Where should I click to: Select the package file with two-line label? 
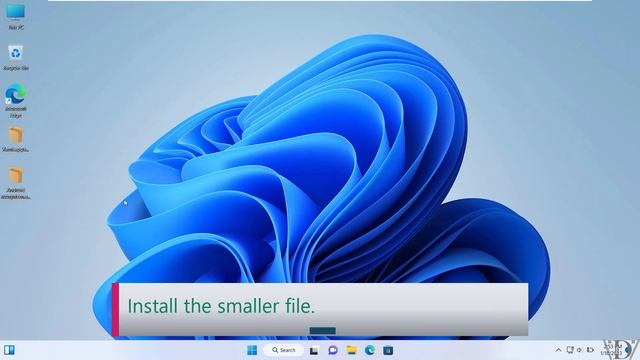point(16,183)
